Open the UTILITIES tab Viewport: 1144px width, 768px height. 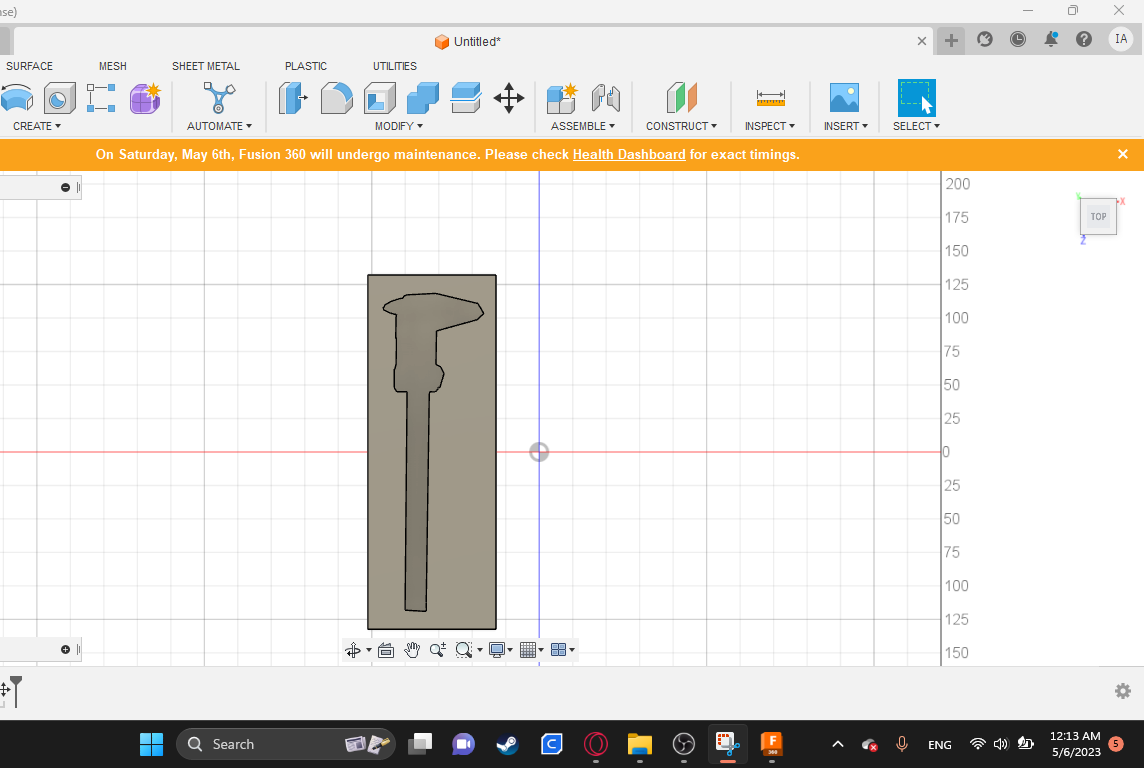click(x=394, y=66)
